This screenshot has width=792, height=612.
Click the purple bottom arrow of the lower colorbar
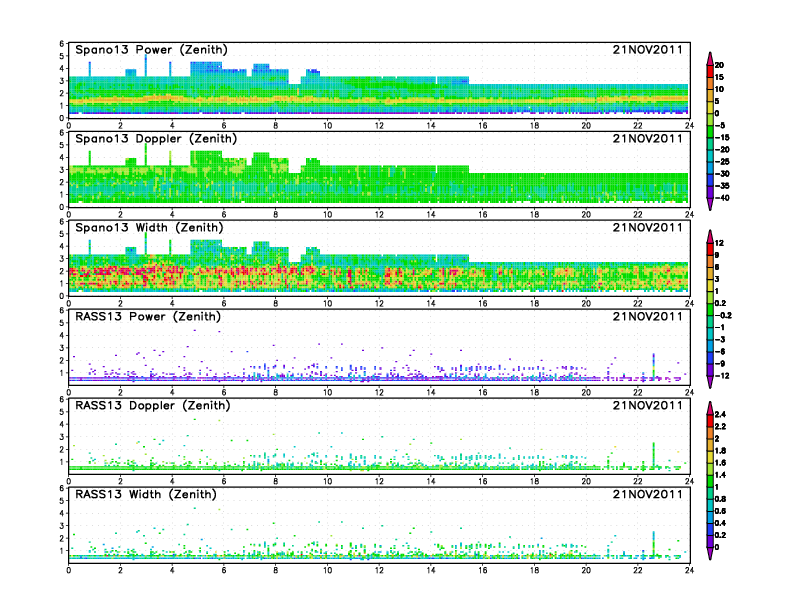710,553
